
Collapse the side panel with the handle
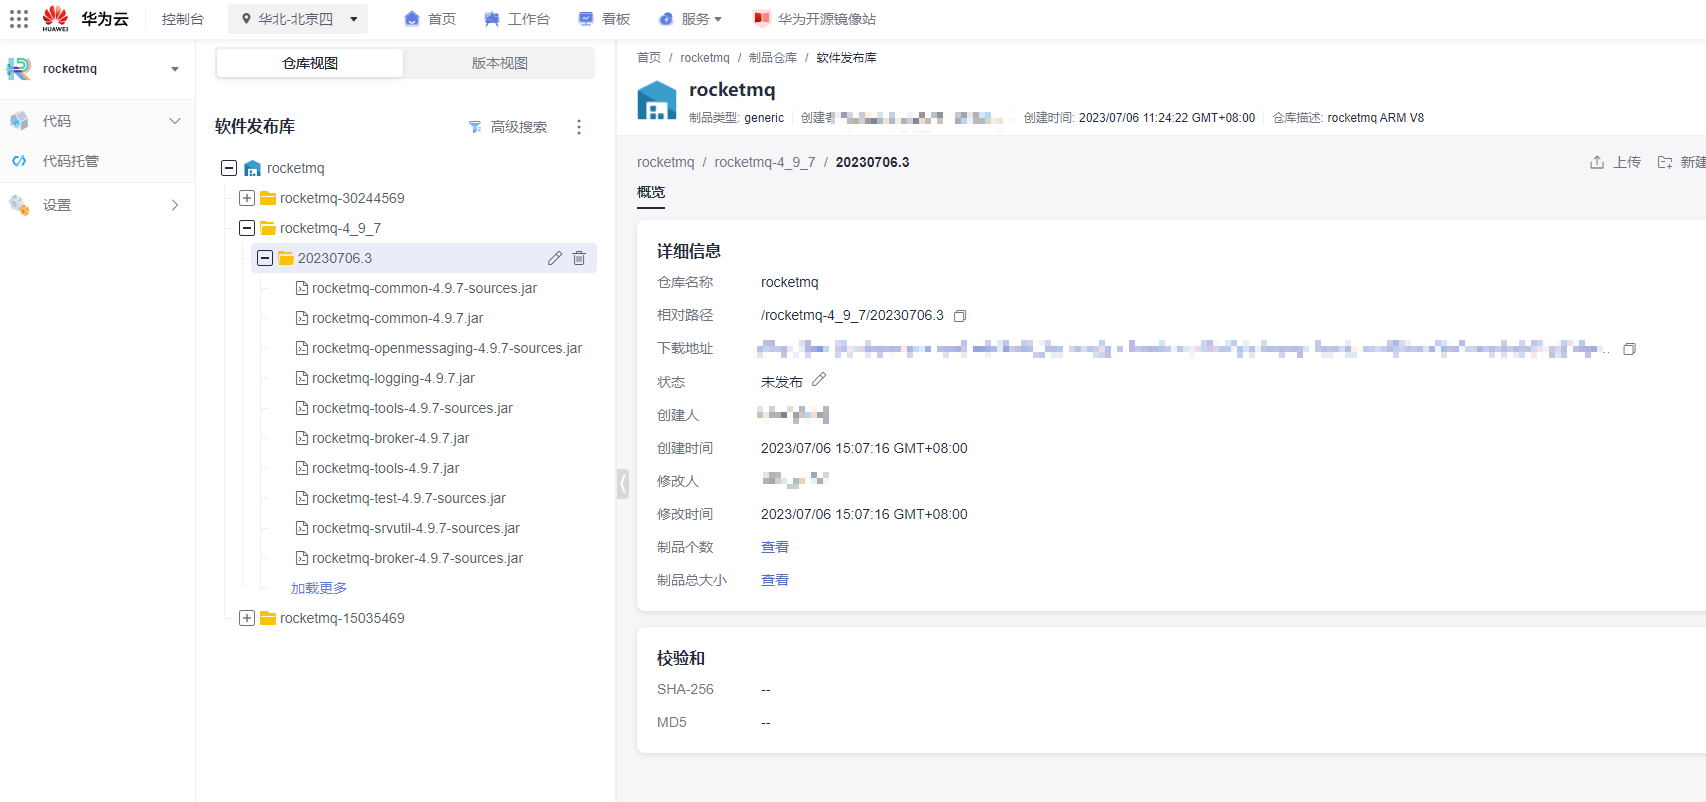pyautogui.click(x=623, y=484)
